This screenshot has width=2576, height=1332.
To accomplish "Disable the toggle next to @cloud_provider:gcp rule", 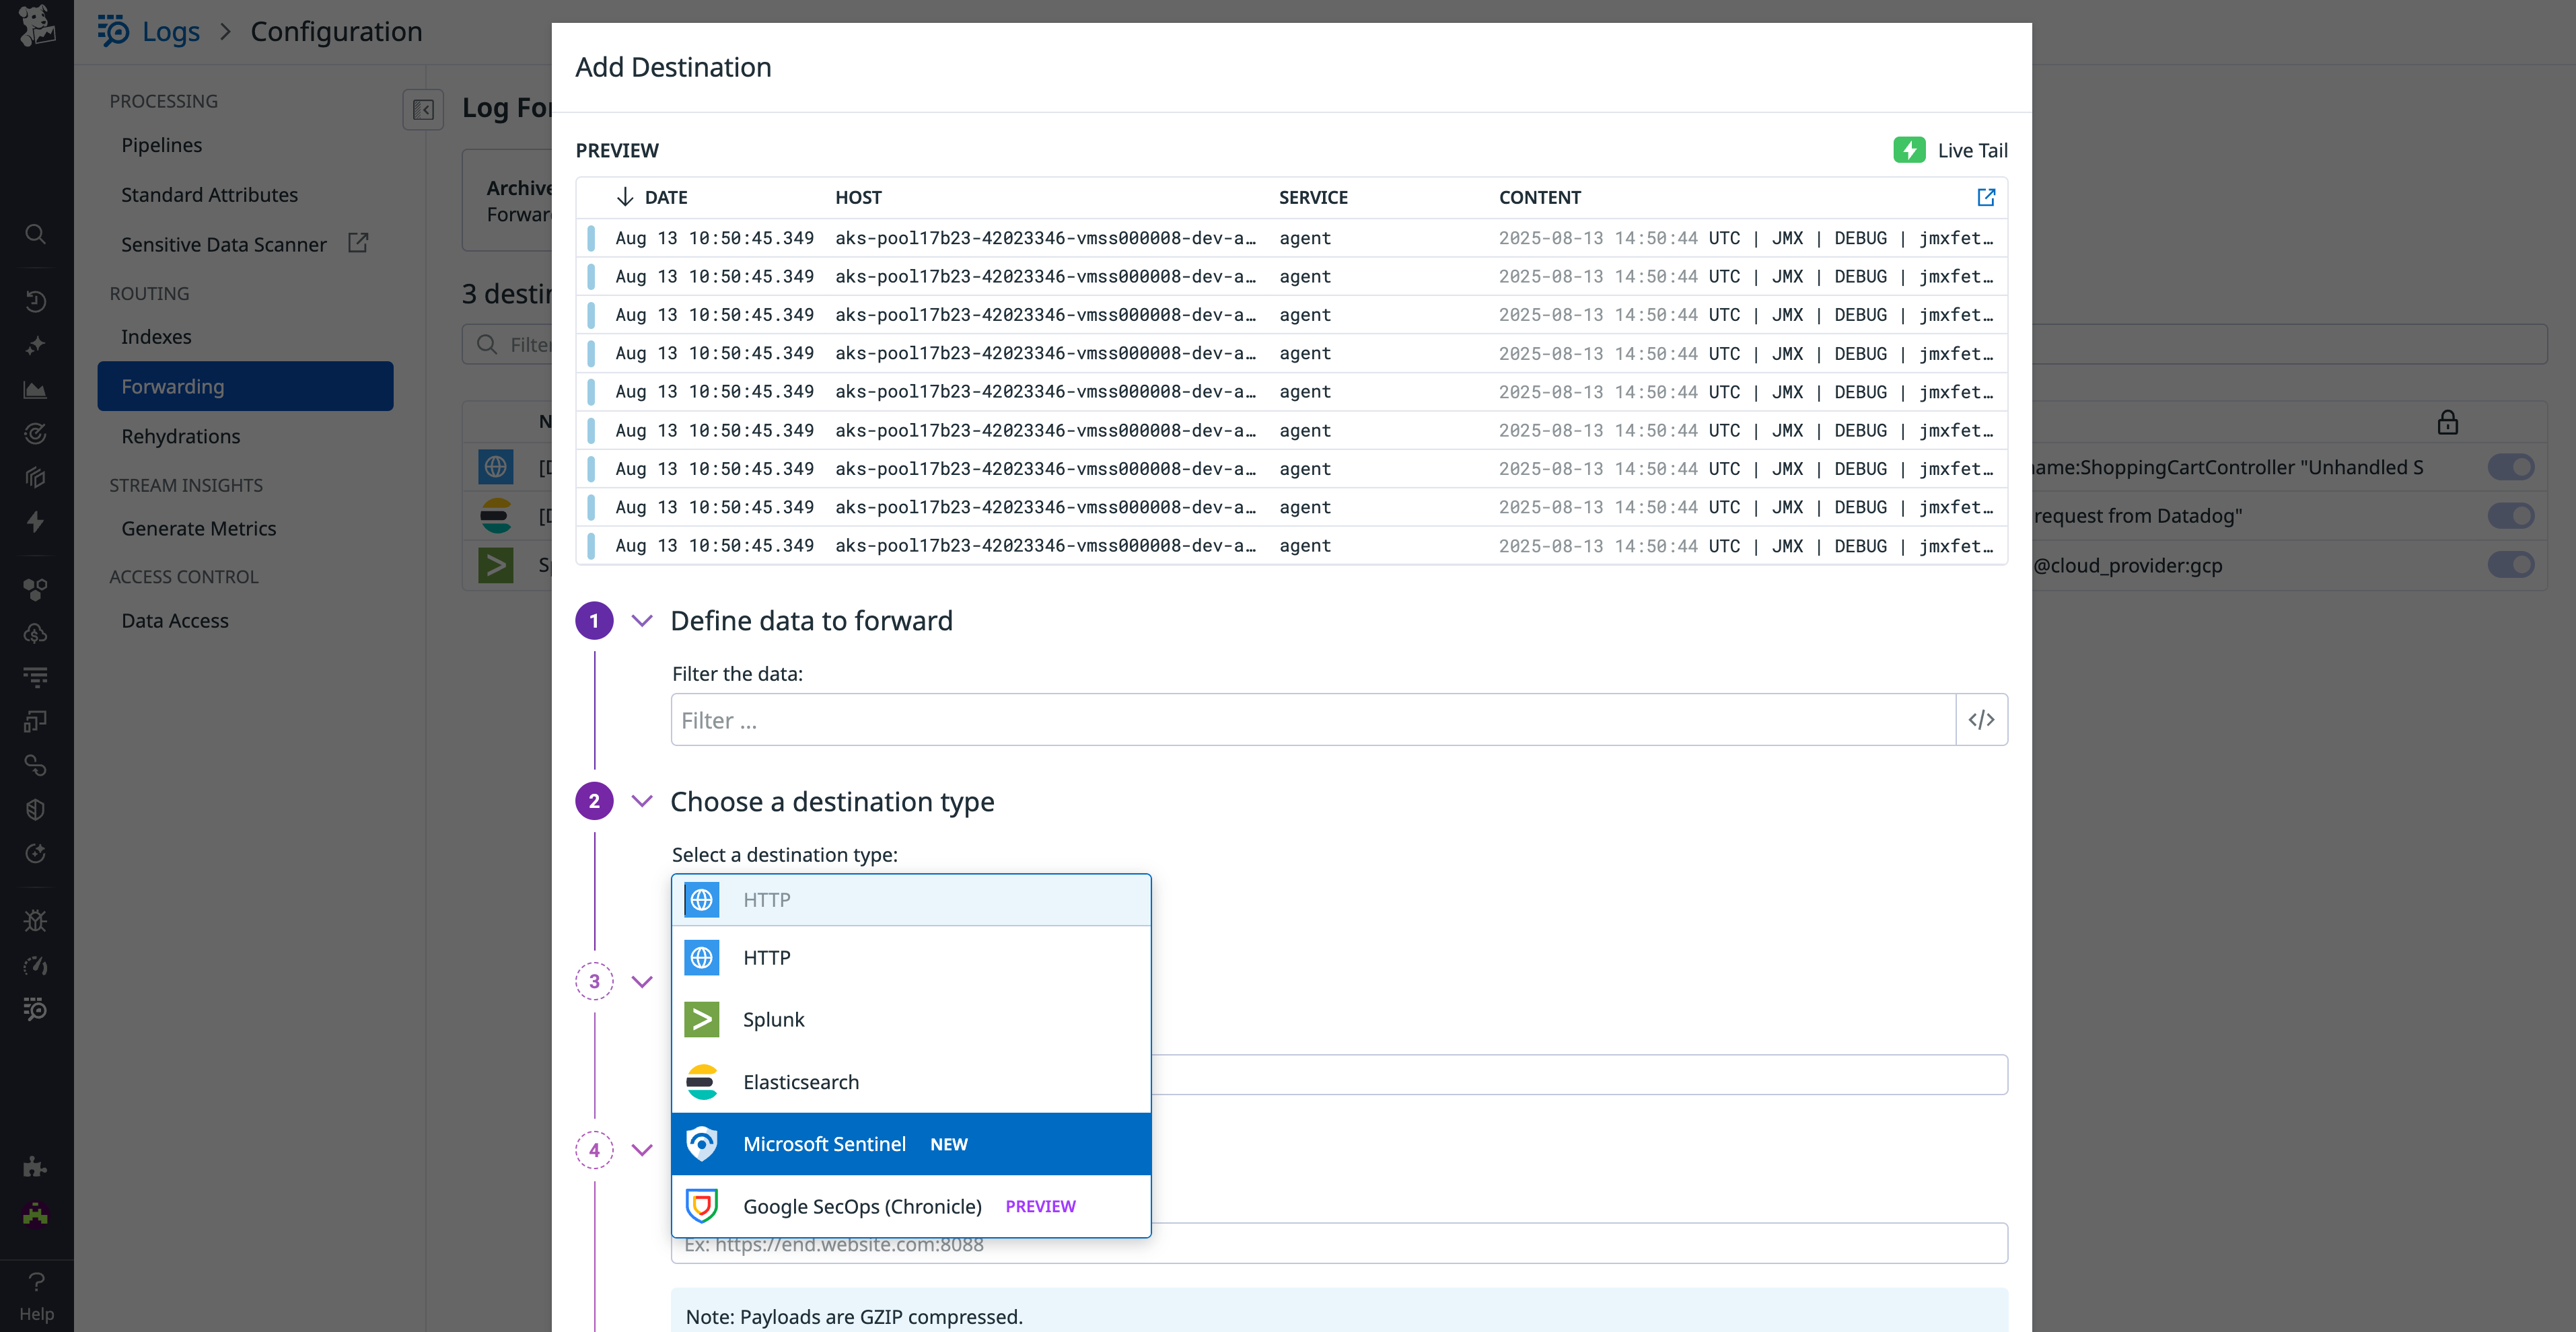I will (2511, 564).
